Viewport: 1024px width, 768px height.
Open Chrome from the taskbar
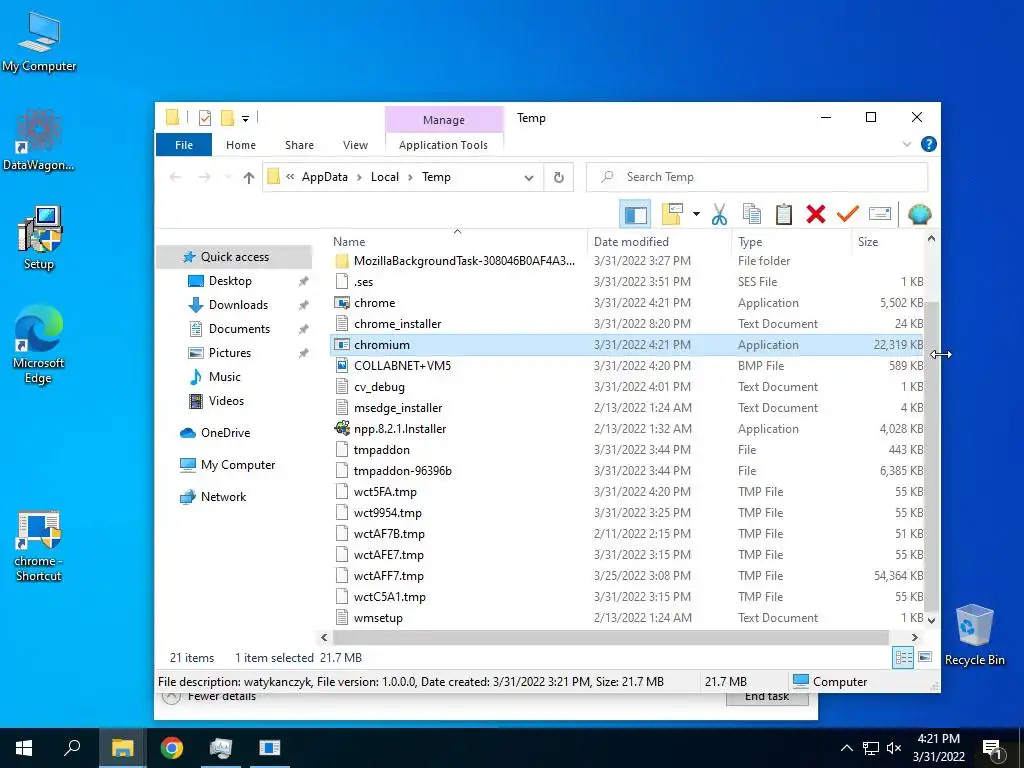(x=172, y=748)
